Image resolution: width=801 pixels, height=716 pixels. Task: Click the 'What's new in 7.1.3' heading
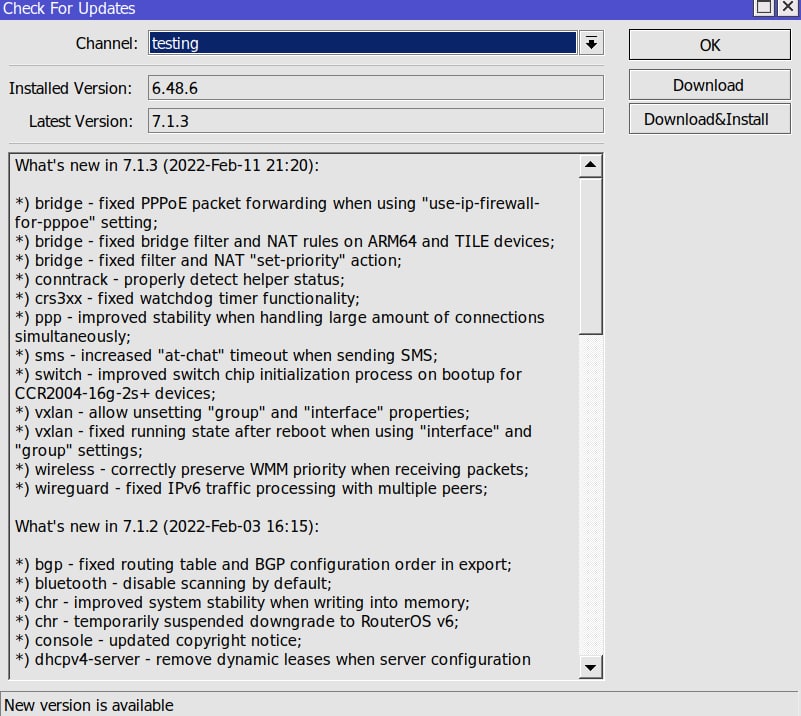coord(167,165)
